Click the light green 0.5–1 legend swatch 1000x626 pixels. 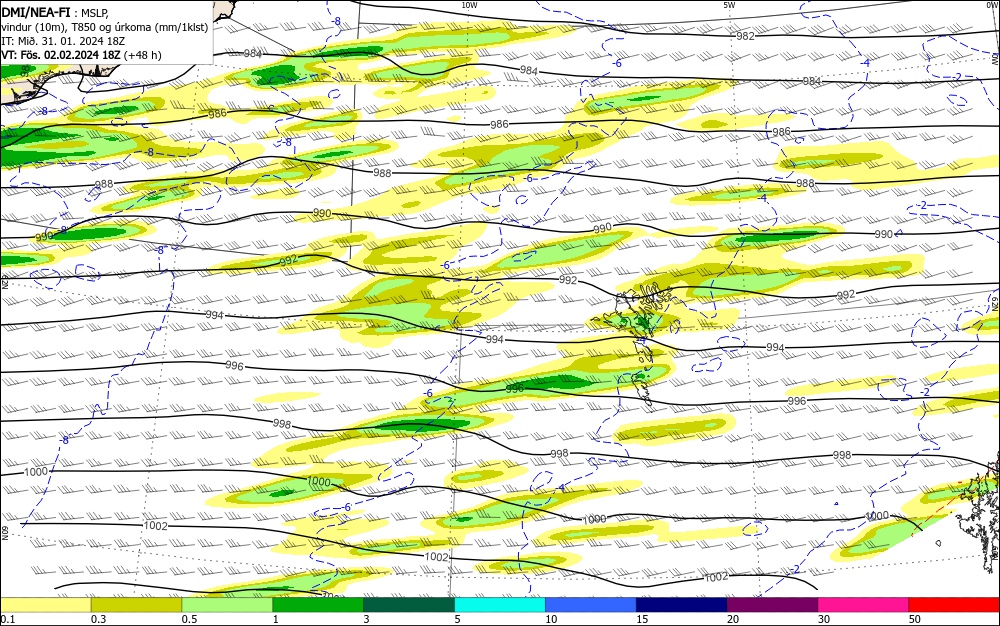(227, 605)
